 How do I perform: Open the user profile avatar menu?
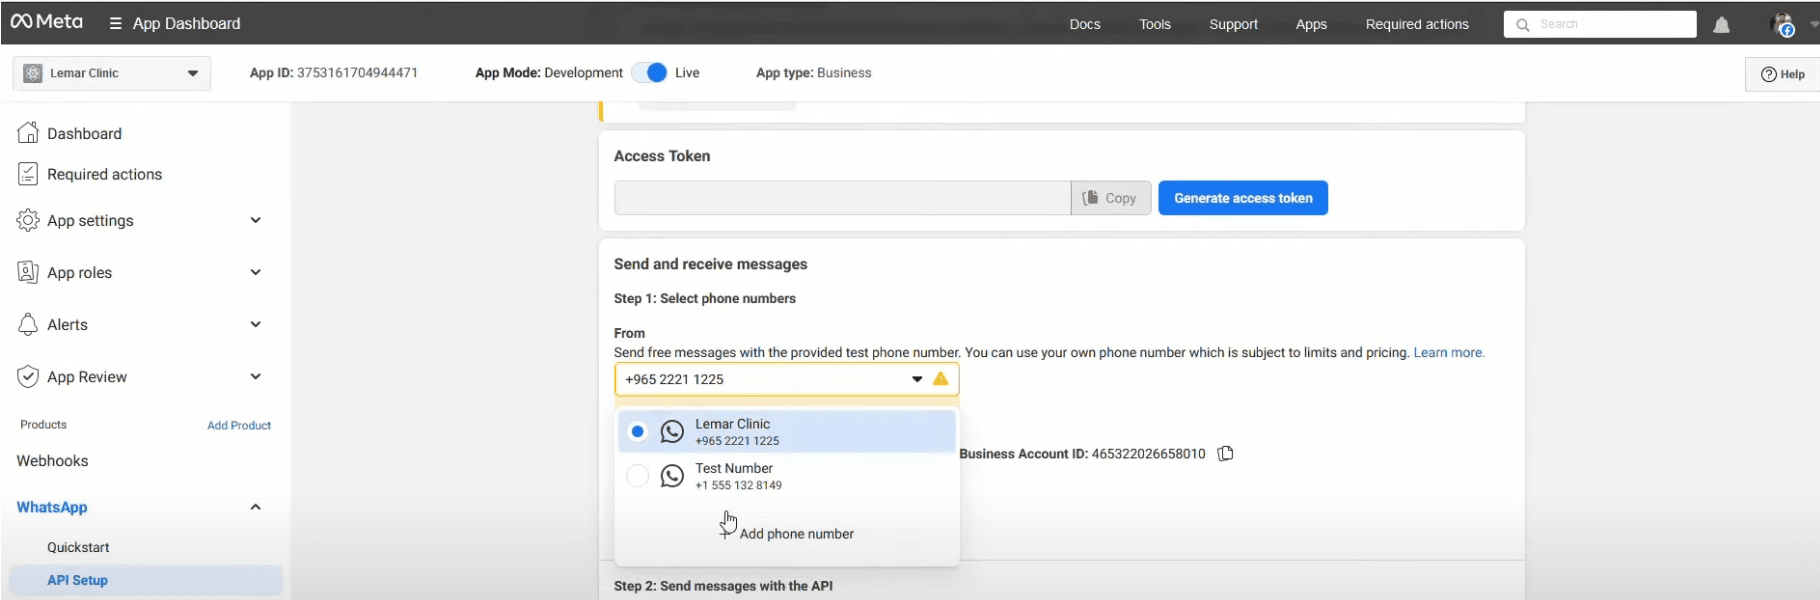pos(1783,25)
